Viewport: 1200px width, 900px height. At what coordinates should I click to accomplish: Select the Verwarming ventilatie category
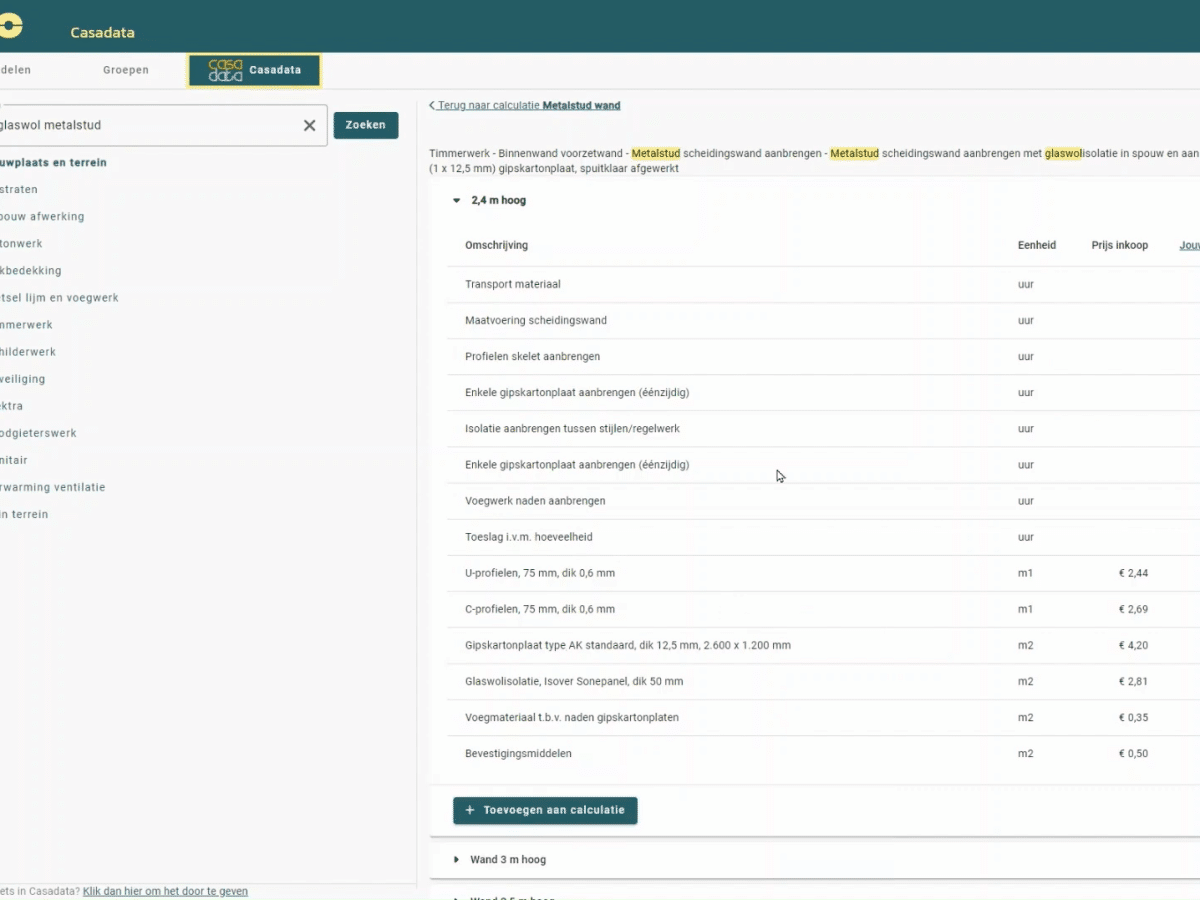click(52, 487)
